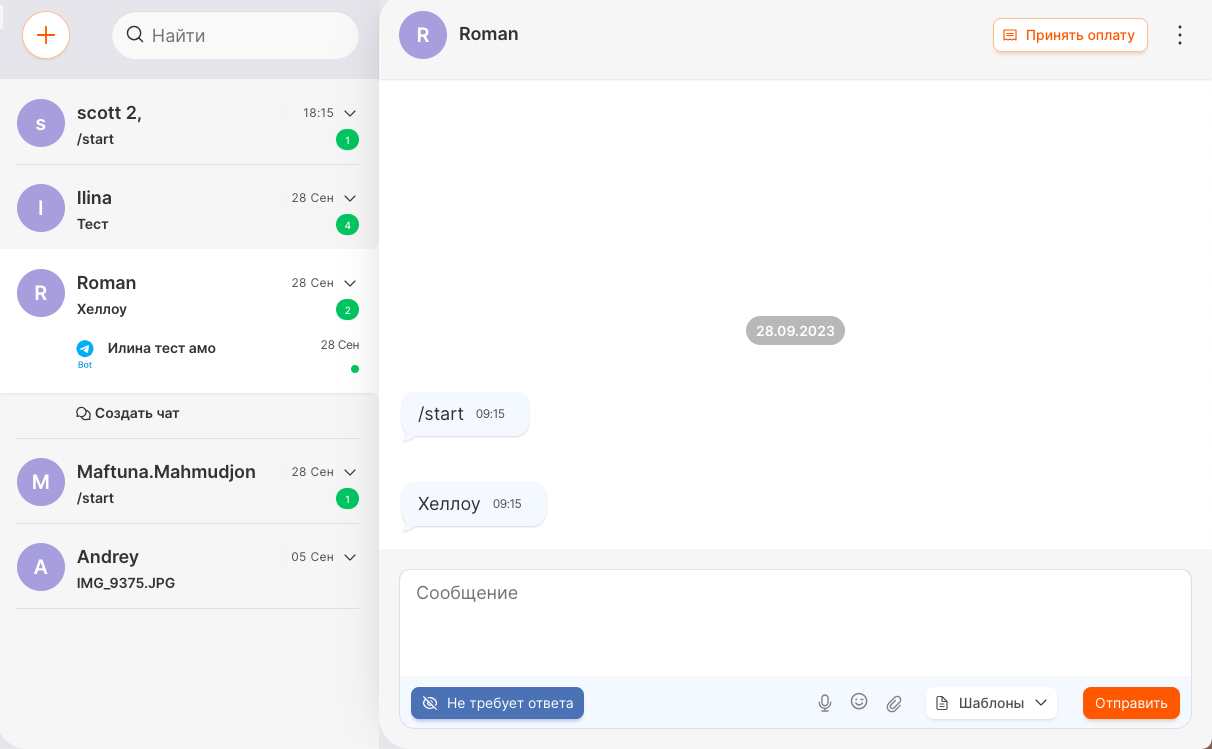Toggle the 'Не требует ответа' button
1212x749 pixels.
(x=497, y=703)
